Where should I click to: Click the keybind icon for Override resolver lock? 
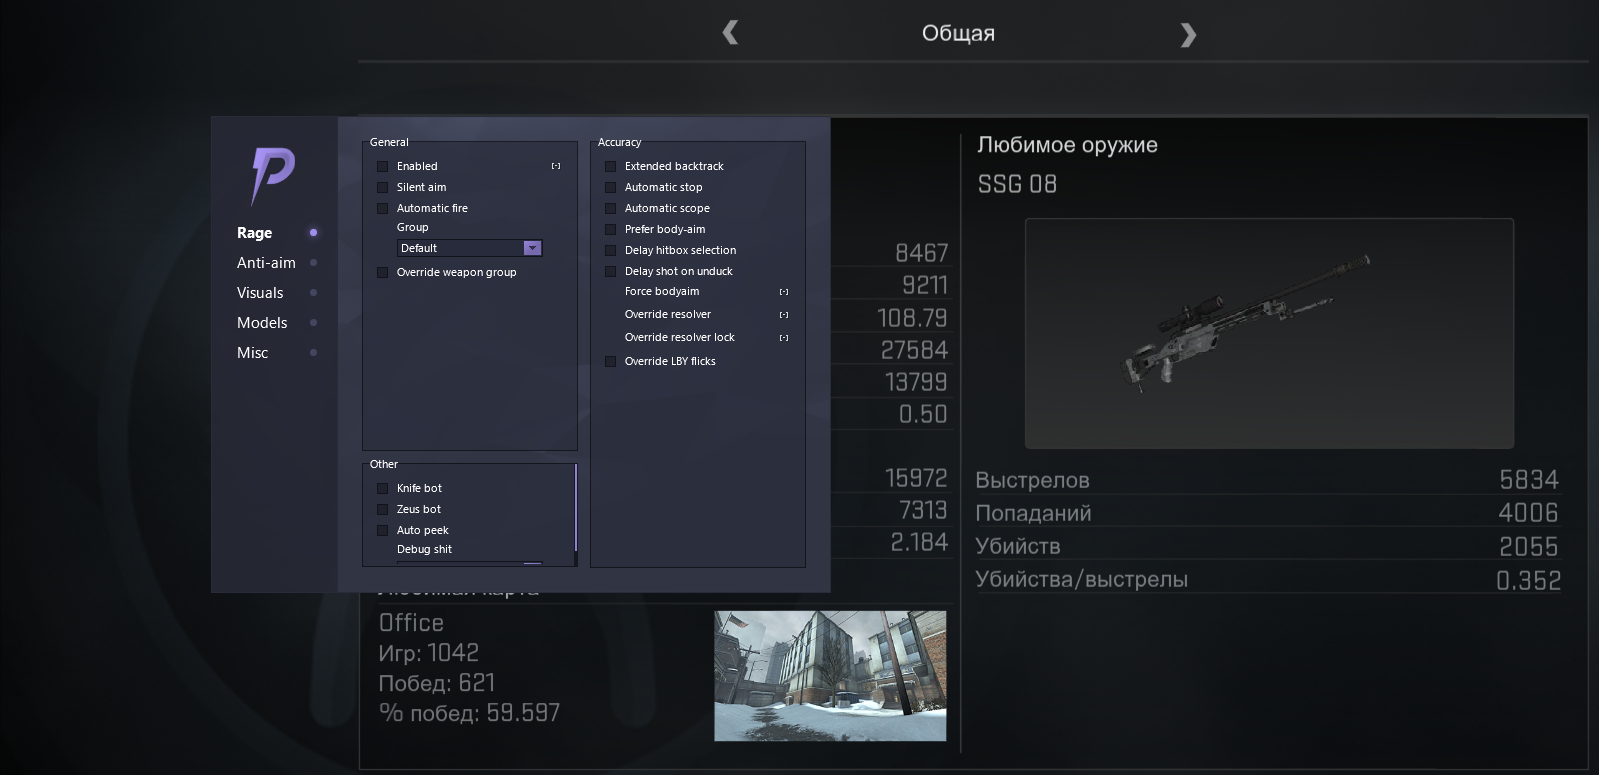pos(784,338)
